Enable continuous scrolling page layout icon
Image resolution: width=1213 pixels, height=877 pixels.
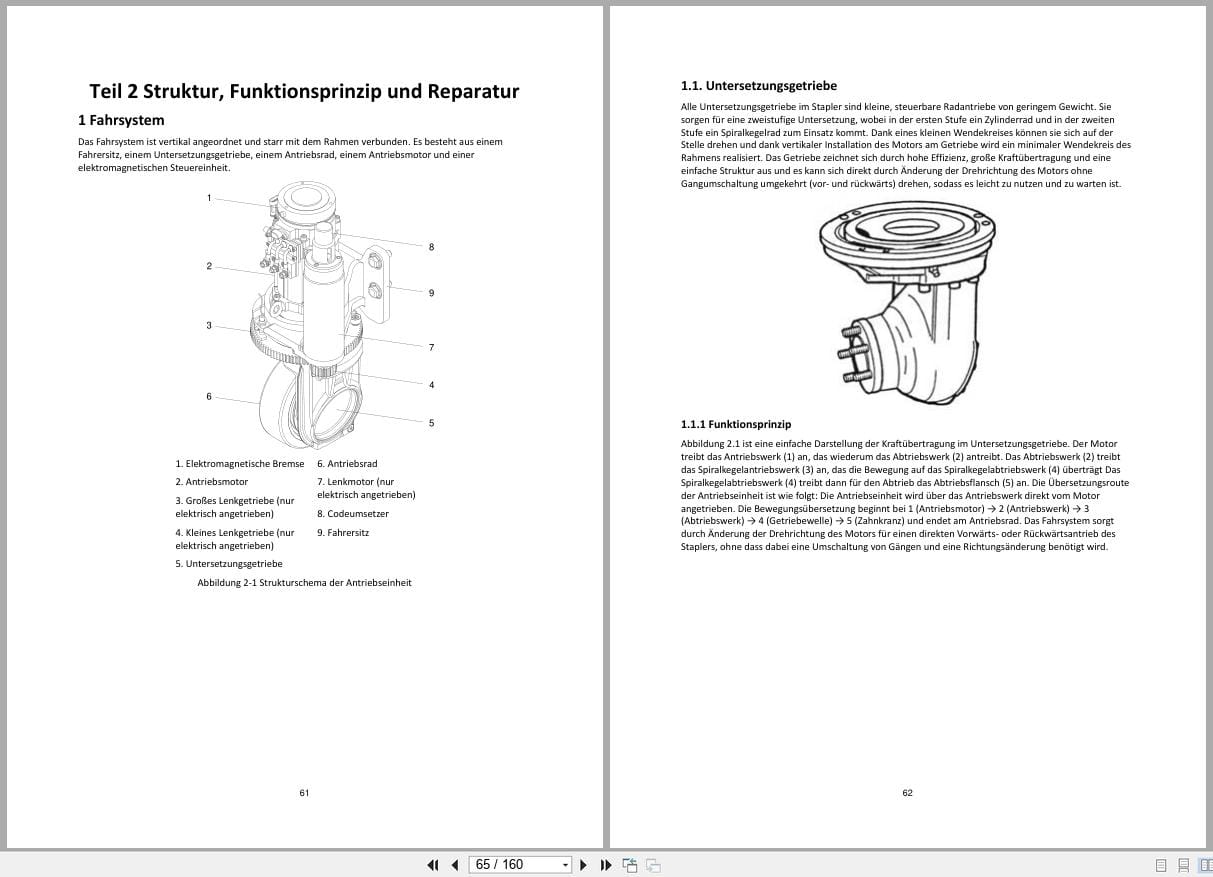pos(1184,864)
